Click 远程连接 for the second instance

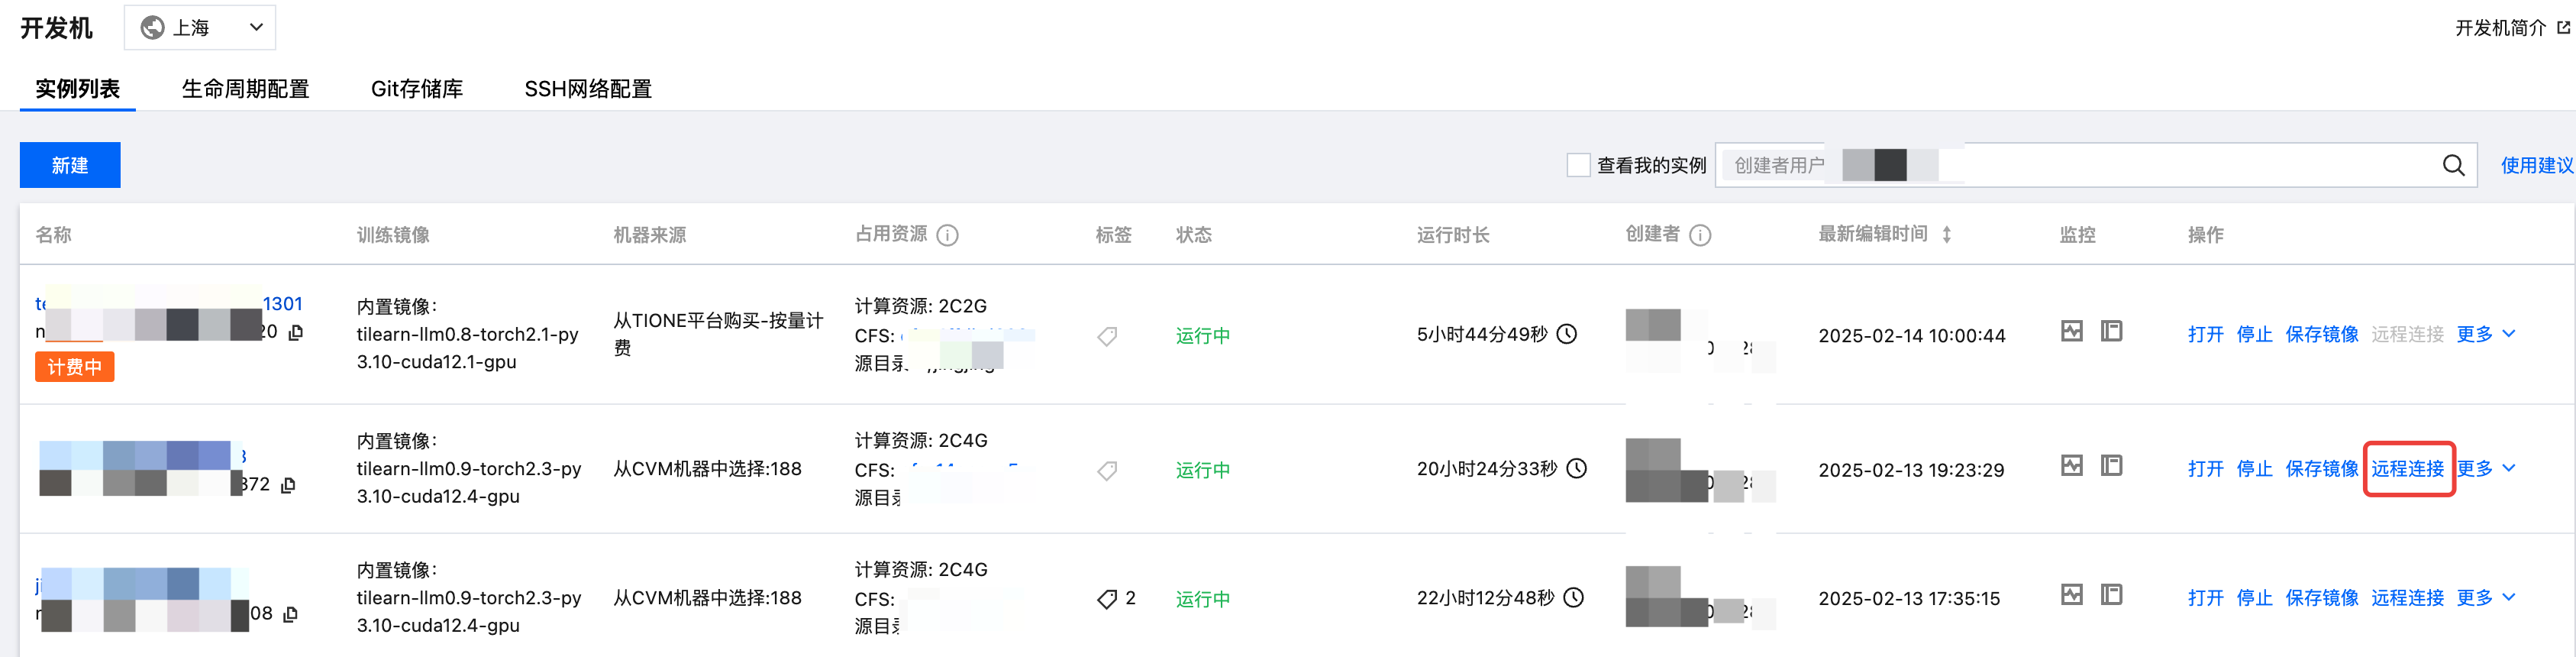(x=2407, y=469)
